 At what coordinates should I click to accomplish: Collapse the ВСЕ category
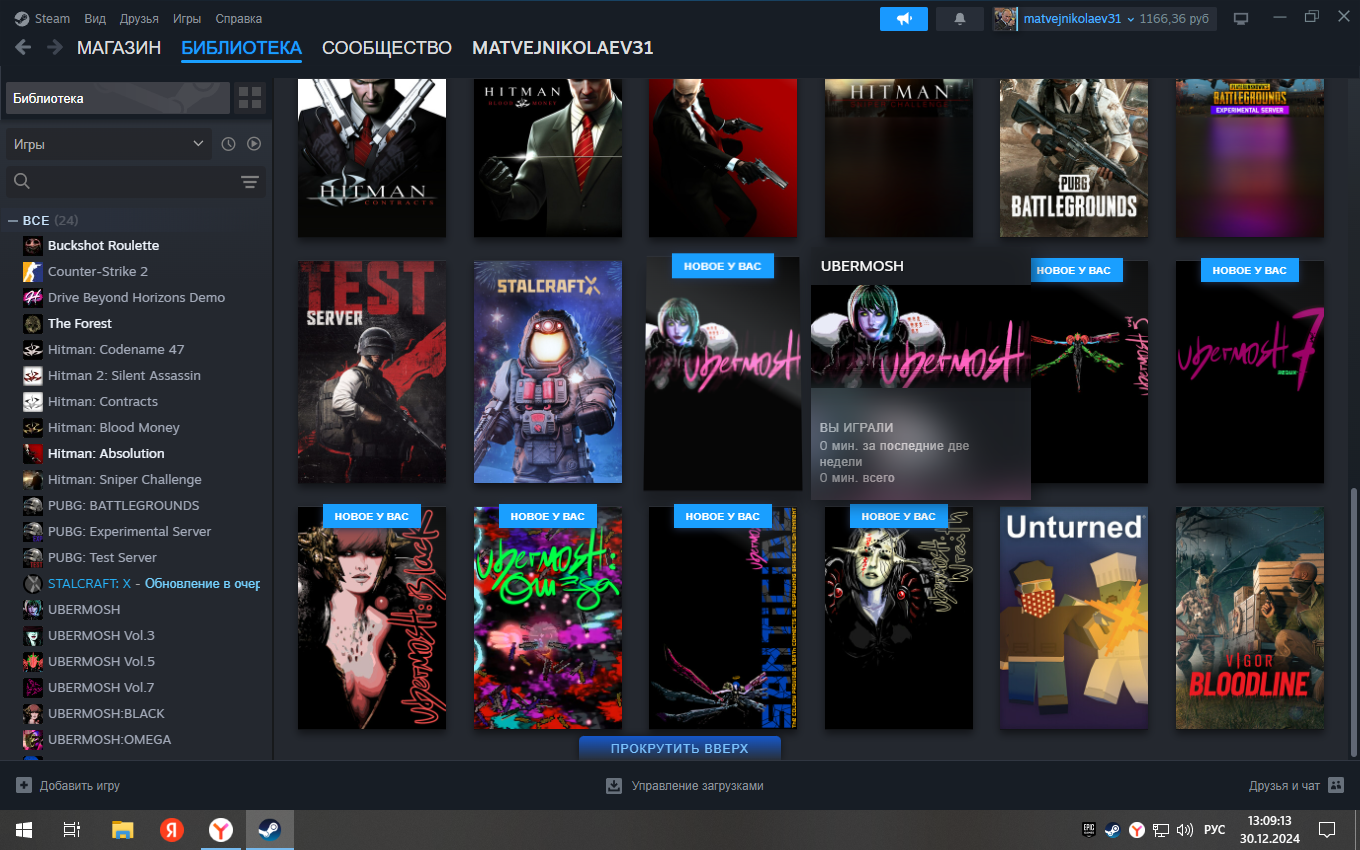pyautogui.click(x=14, y=220)
